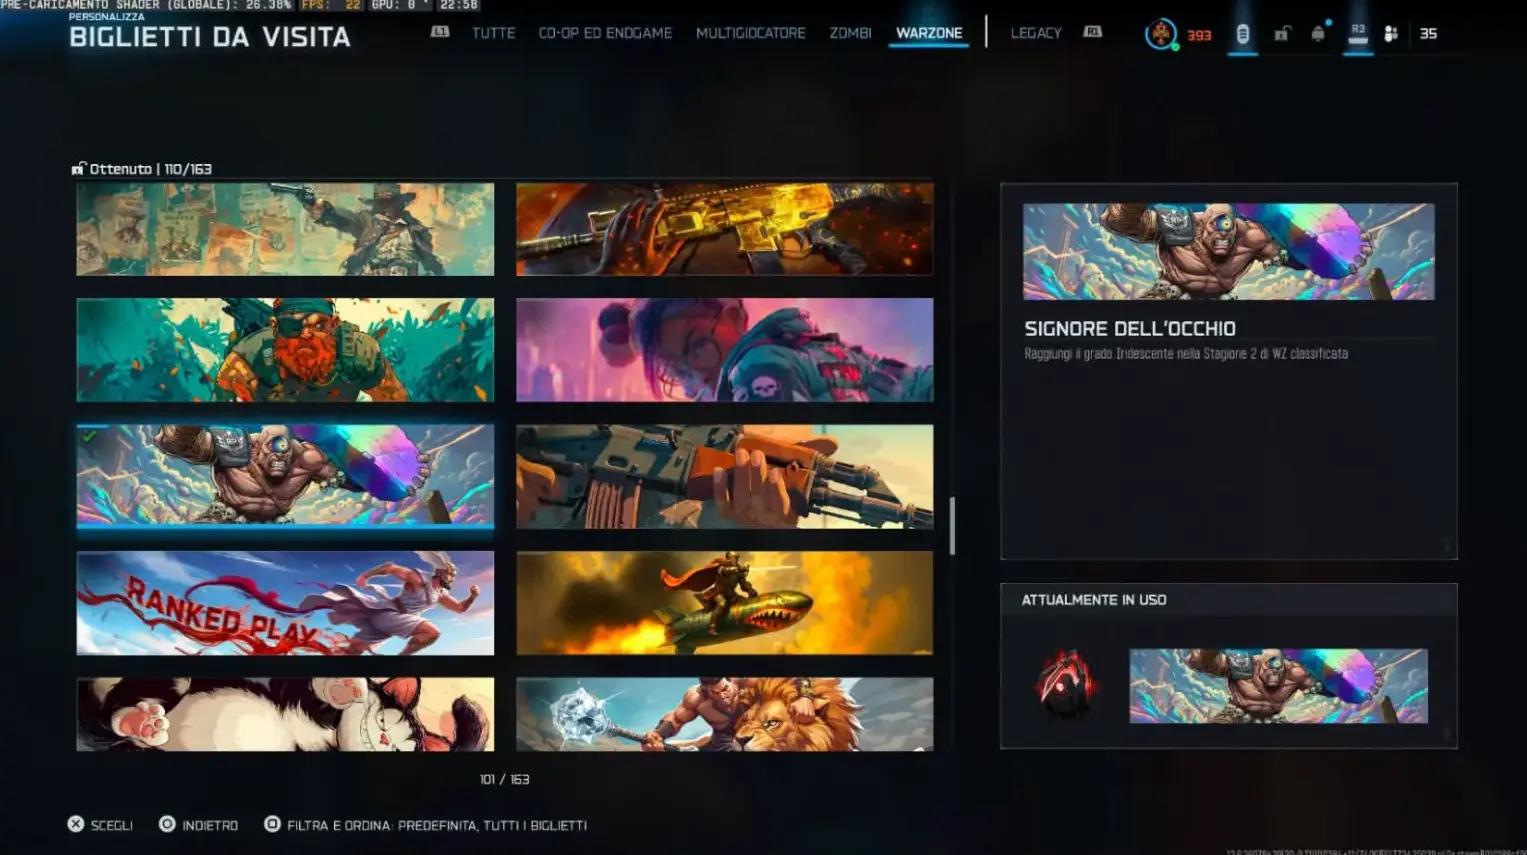Select the iridescent cyclops calling card in grid
Image resolution: width=1527 pixels, height=855 pixels.
285,476
